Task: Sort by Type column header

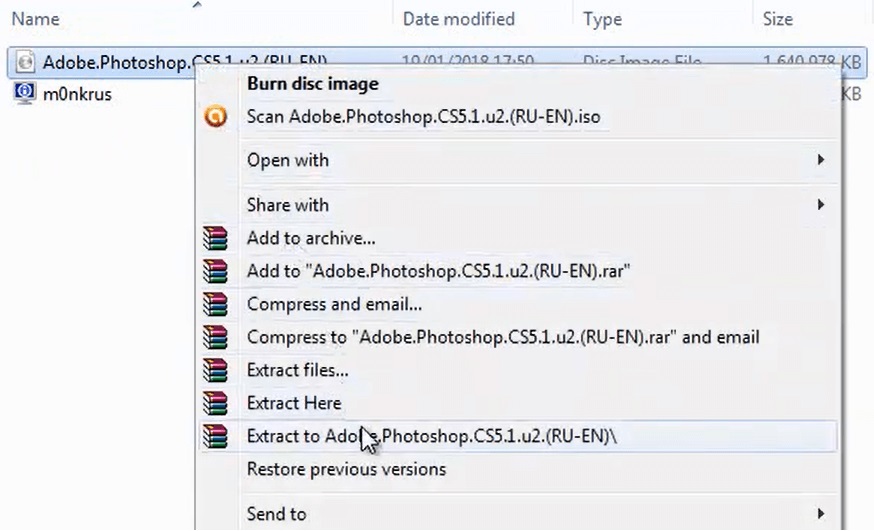Action: tap(603, 19)
